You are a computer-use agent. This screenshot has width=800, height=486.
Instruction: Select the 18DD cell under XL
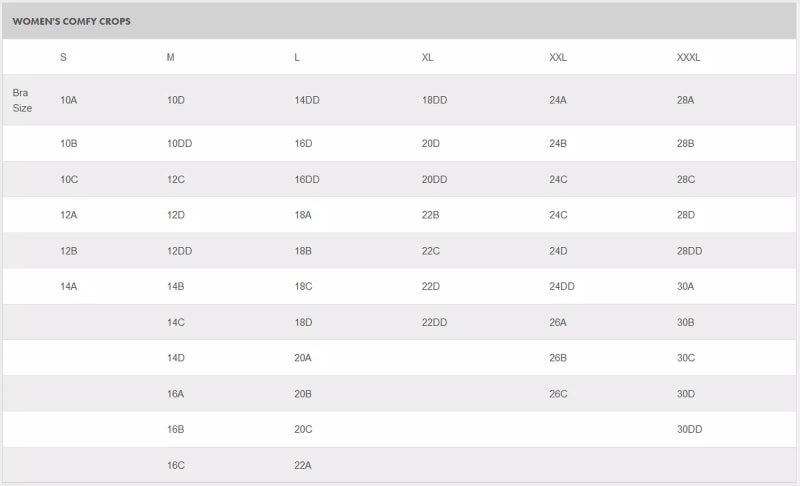434,100
